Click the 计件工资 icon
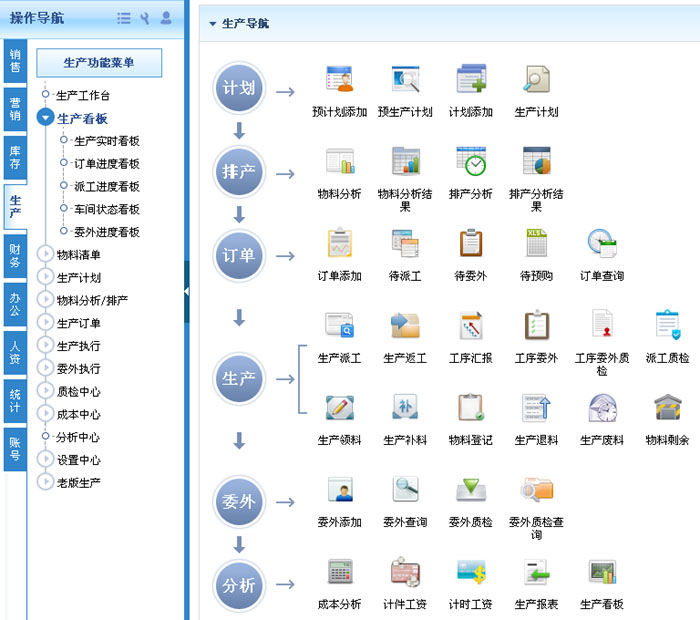Screen dimensions: 700x620 click(x=405, y=572)
